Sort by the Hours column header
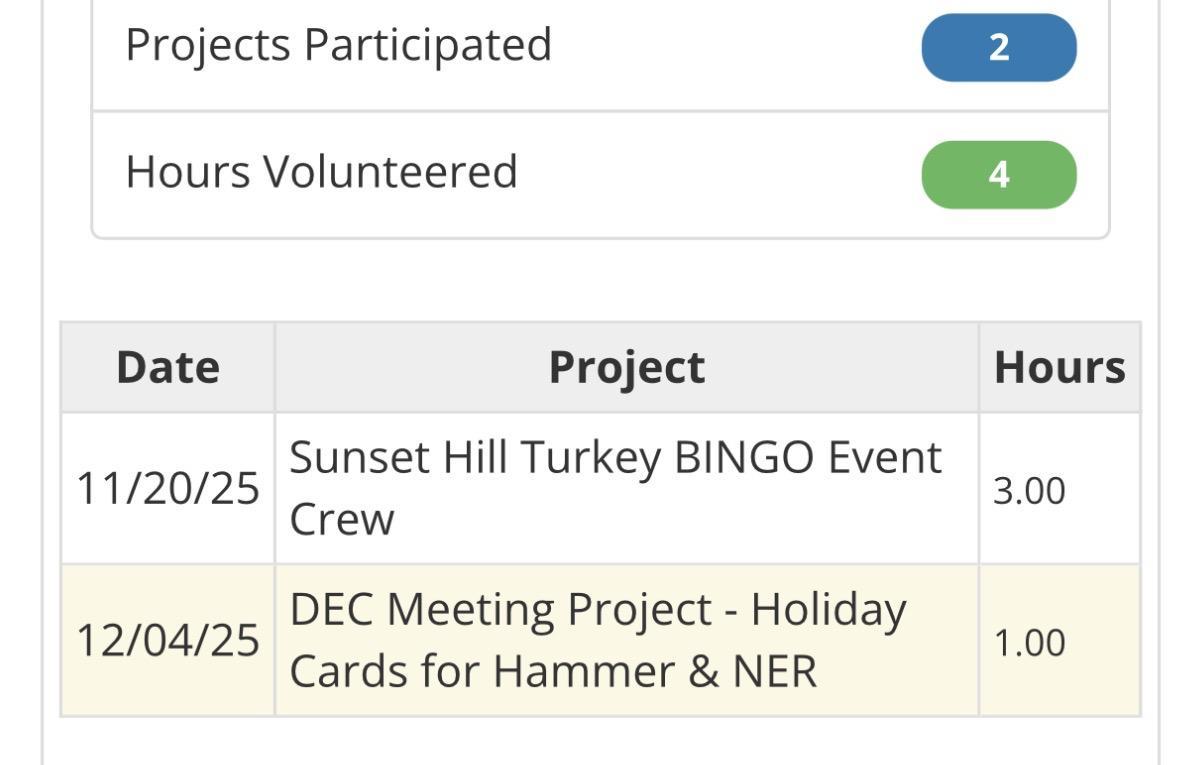Viewport: 1179px width, 765px height. point(1059,367)
